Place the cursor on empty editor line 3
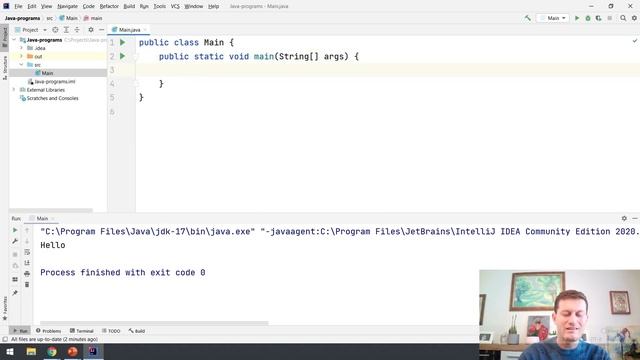 point(388,70)
